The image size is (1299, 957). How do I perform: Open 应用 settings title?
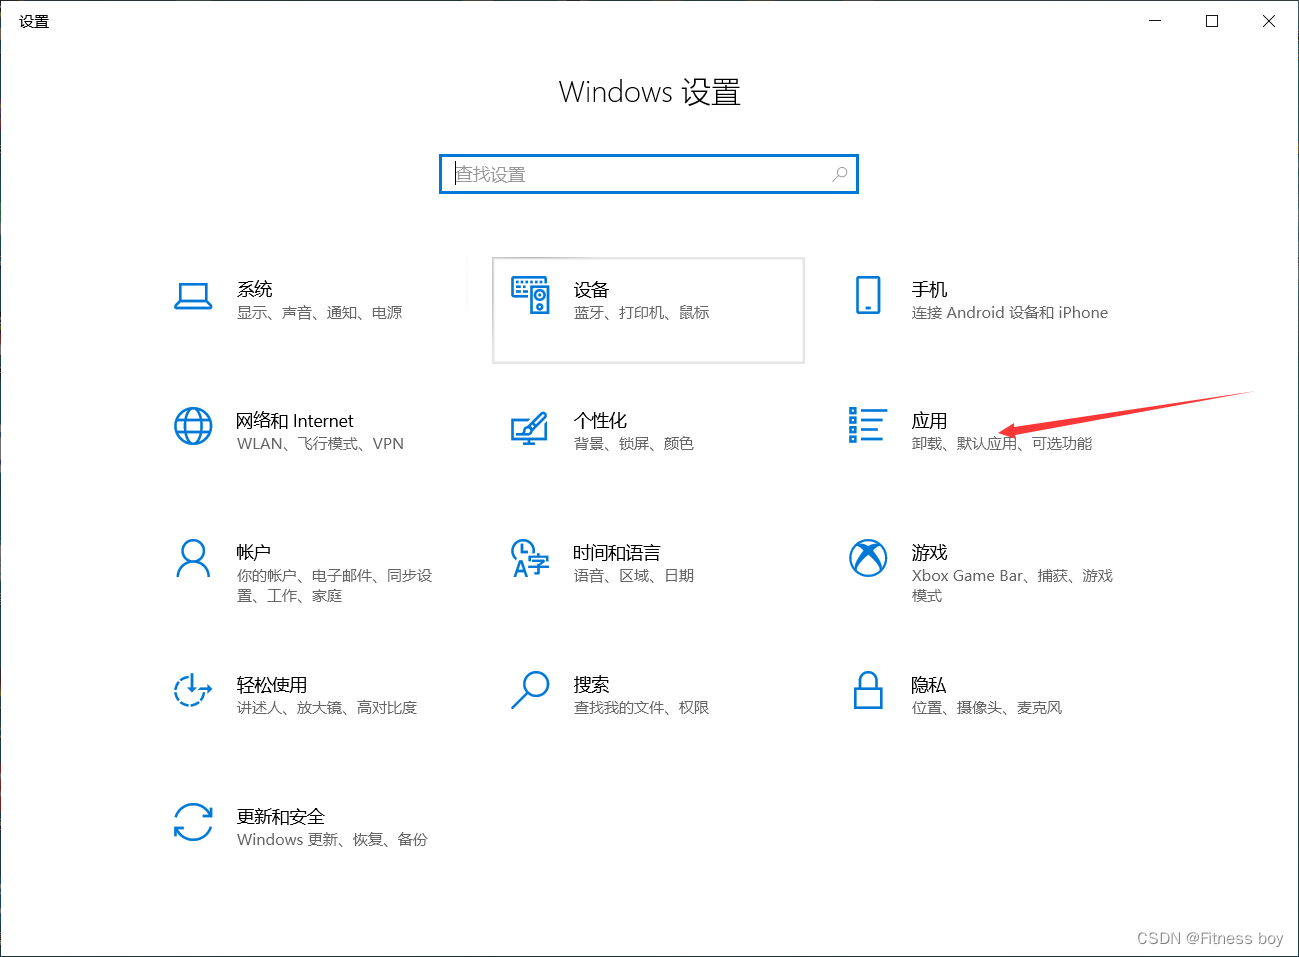(929, 420)
